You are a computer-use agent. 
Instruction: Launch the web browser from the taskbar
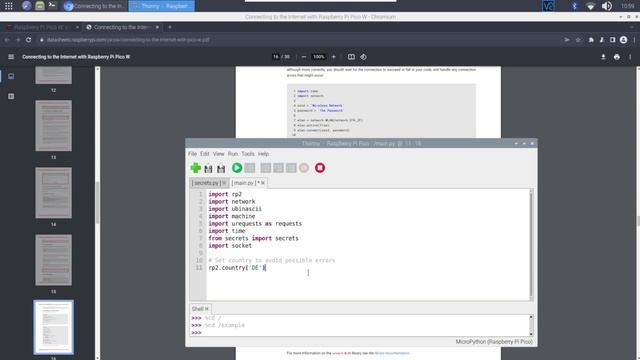tap(26, 6)
